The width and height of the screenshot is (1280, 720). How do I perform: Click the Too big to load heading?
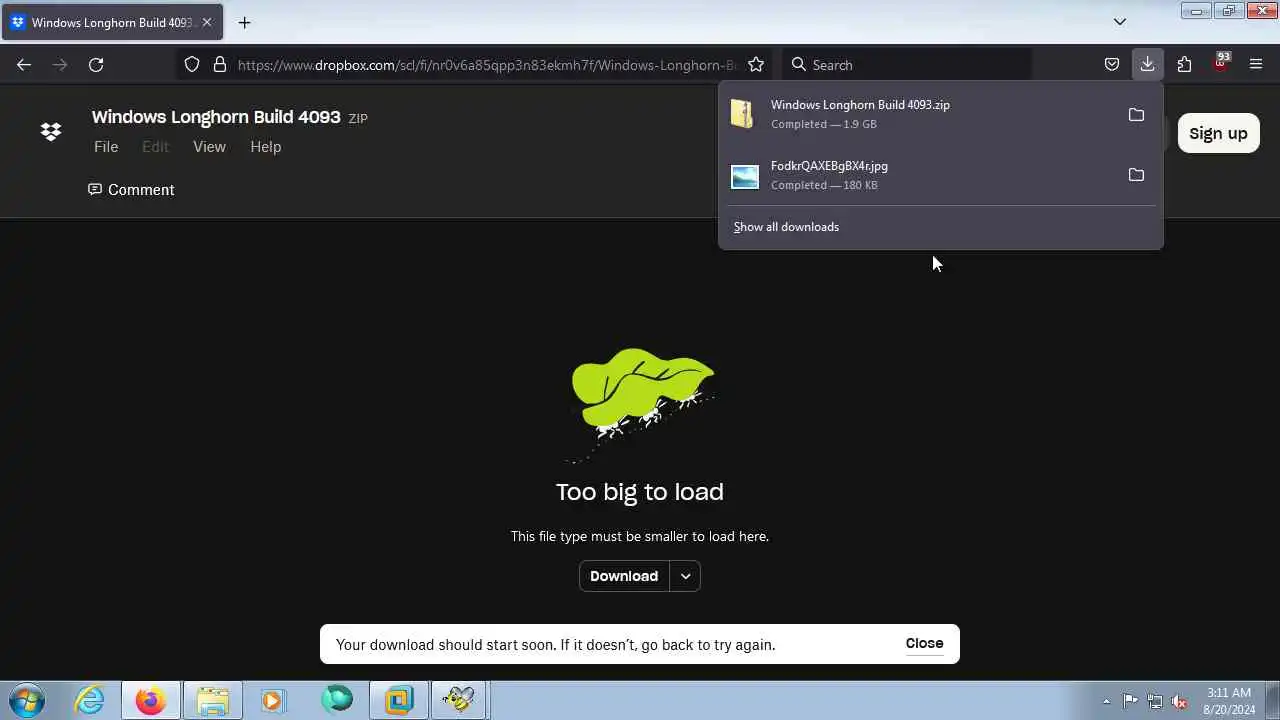click(x=640, y=492)
